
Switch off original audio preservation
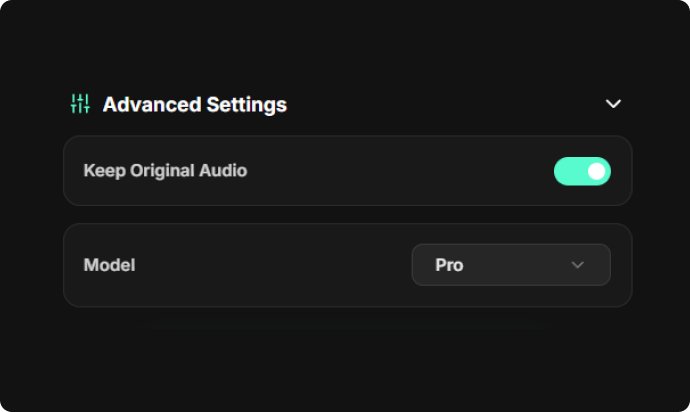pos(582,171)
